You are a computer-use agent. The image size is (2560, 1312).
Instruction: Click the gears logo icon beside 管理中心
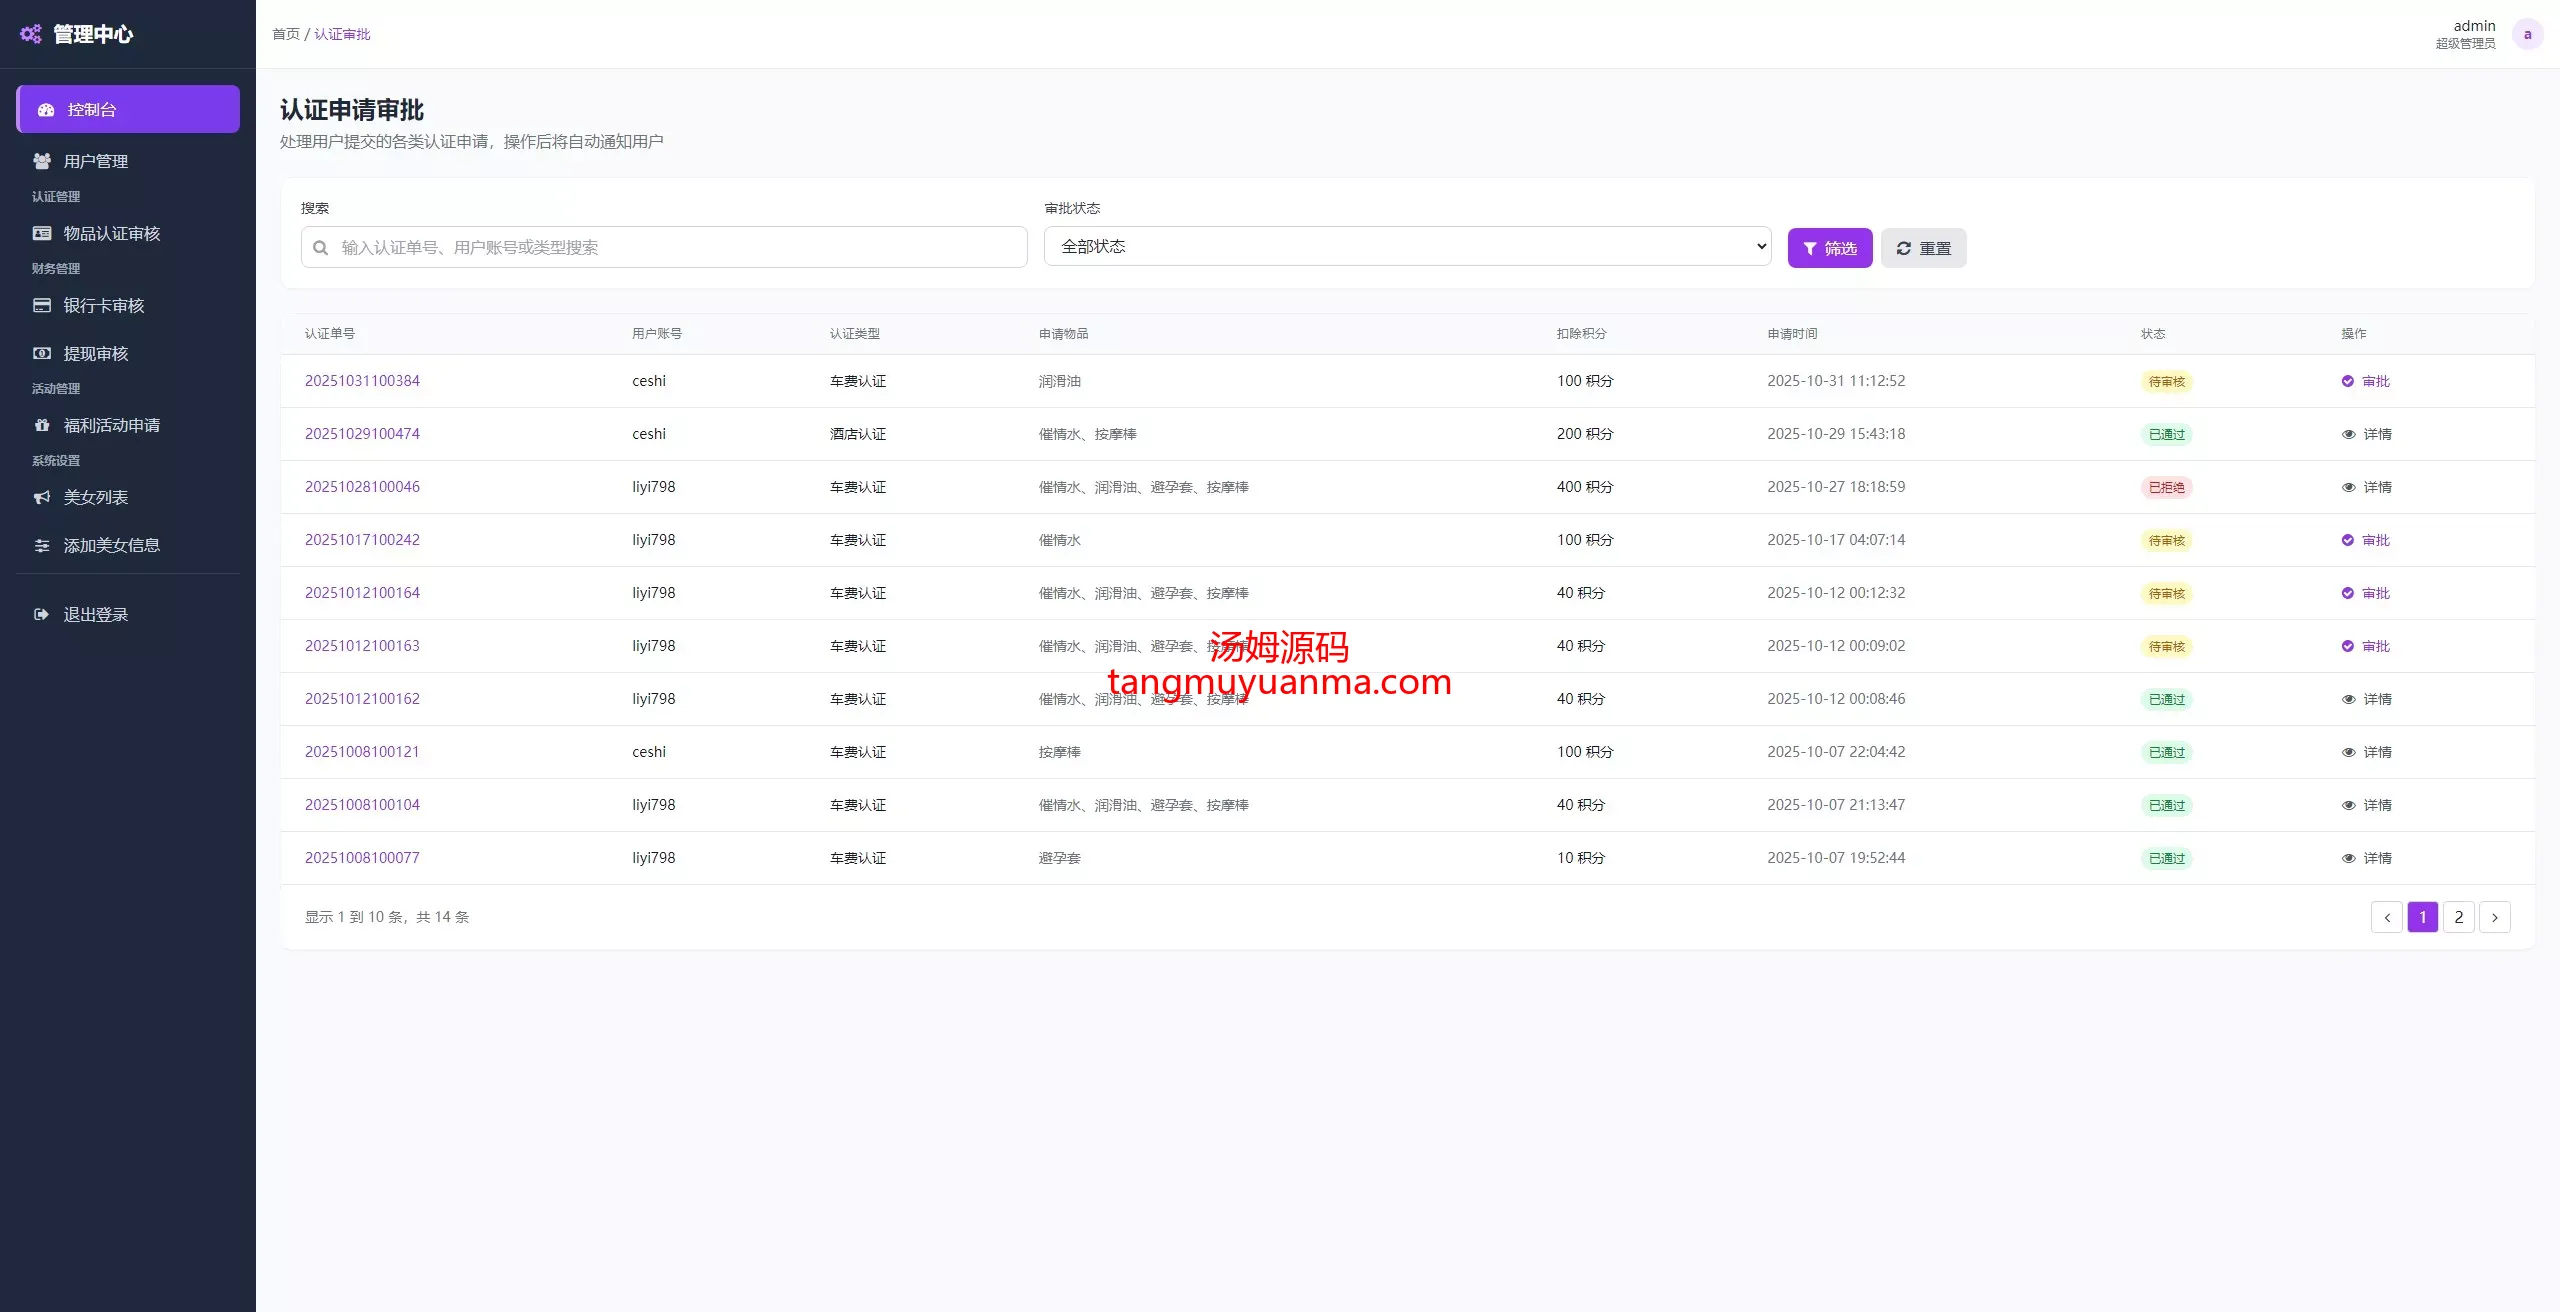tap(31, 34)
